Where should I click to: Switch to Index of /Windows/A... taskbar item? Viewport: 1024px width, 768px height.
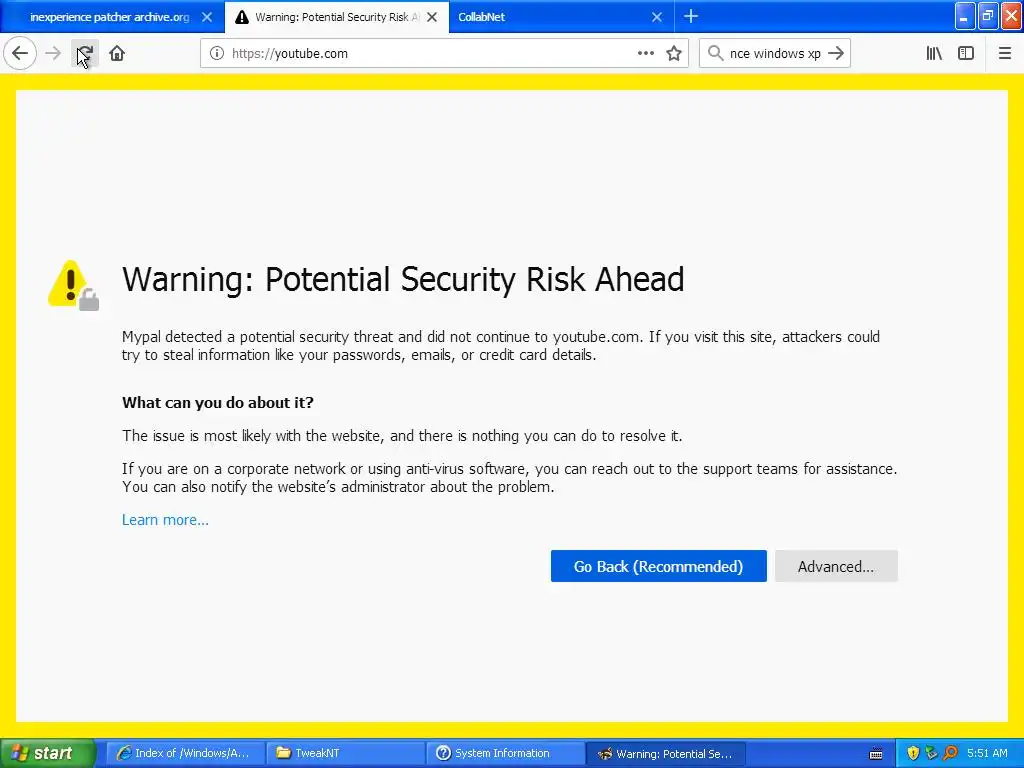coord(185,753)
